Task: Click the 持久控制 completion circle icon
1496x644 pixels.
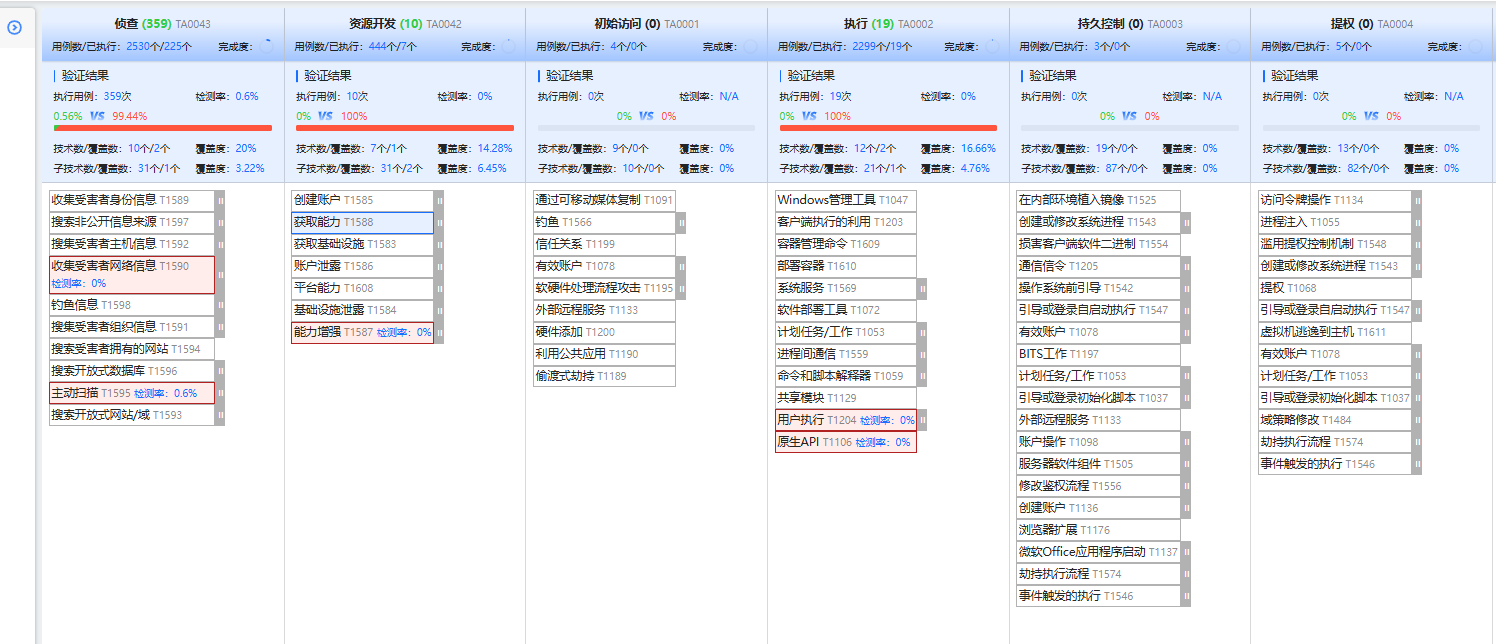Action: point(1233,45)
